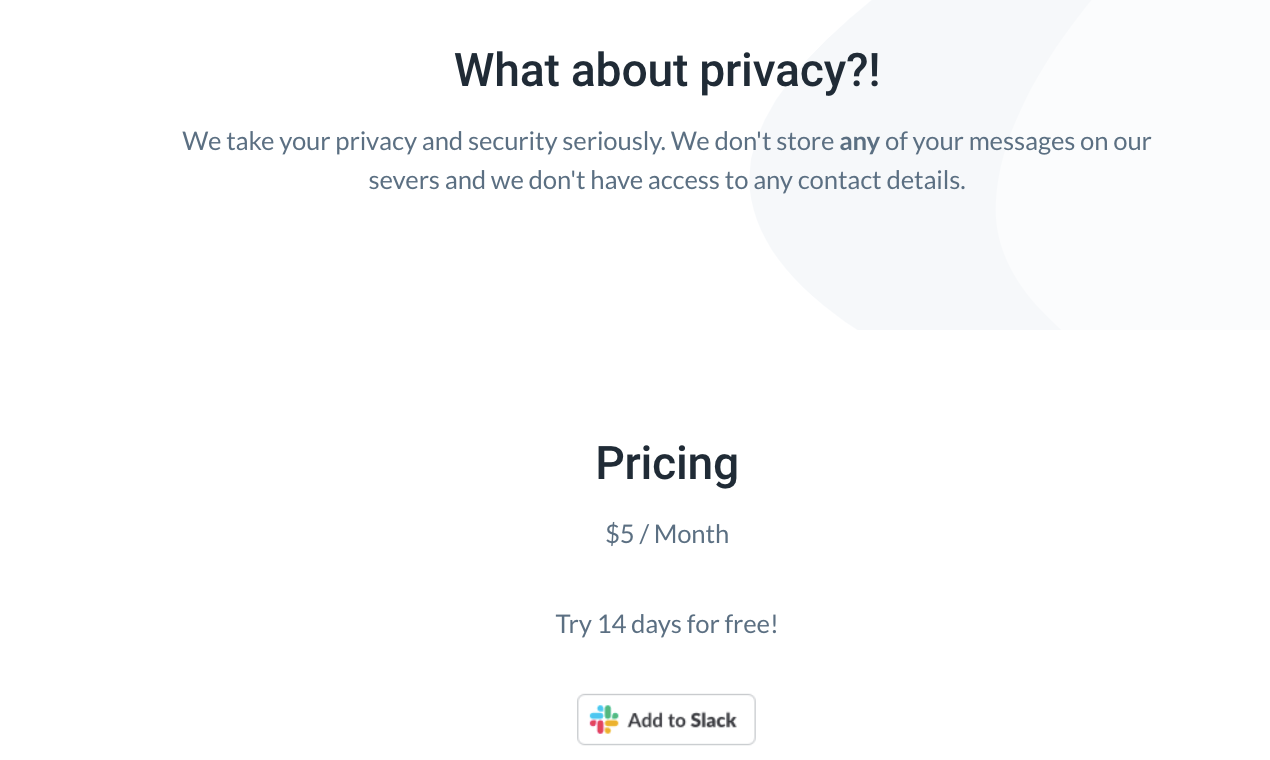1270x760 pixels.
Task: Click the Pricing heading
Action: (667, 463)
